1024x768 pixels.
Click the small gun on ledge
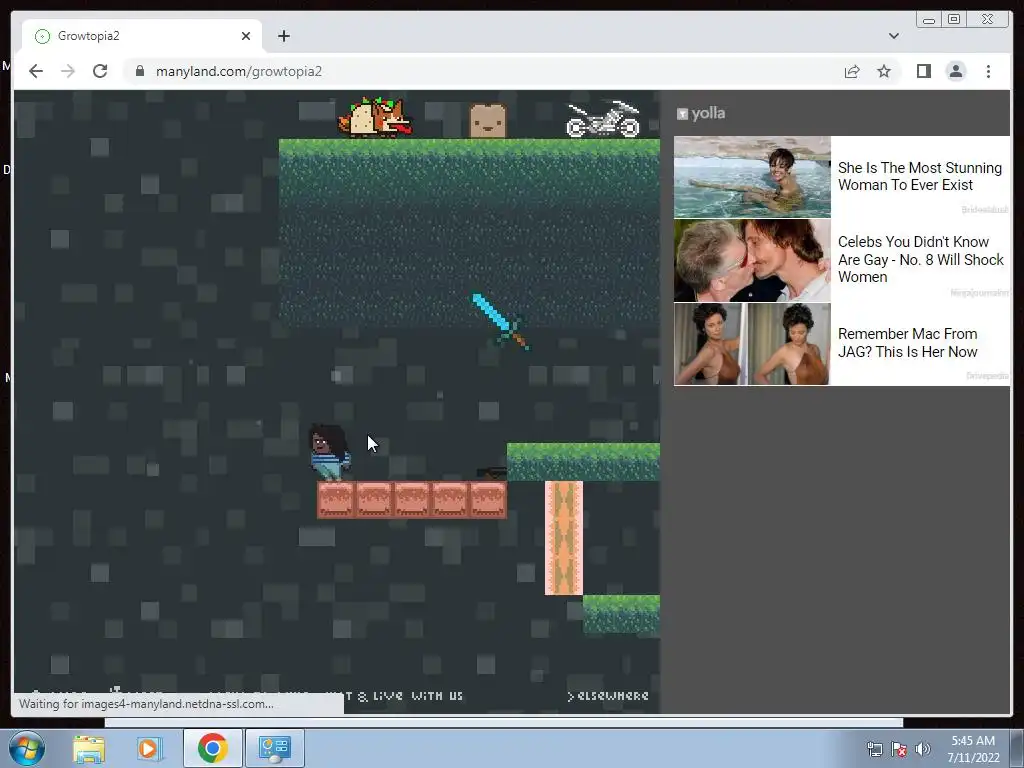pyautogui.click(x=492, y=472)
